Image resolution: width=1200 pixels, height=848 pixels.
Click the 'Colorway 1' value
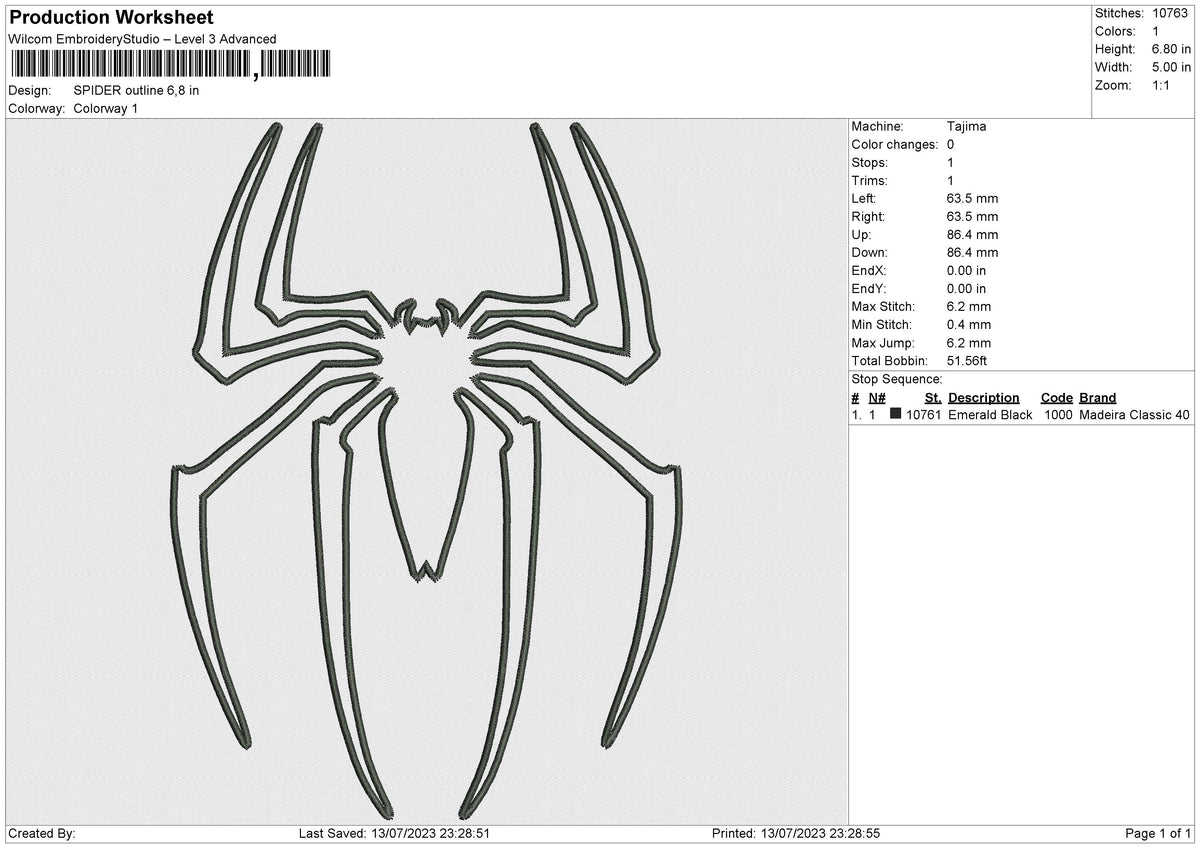click(105, 108)
